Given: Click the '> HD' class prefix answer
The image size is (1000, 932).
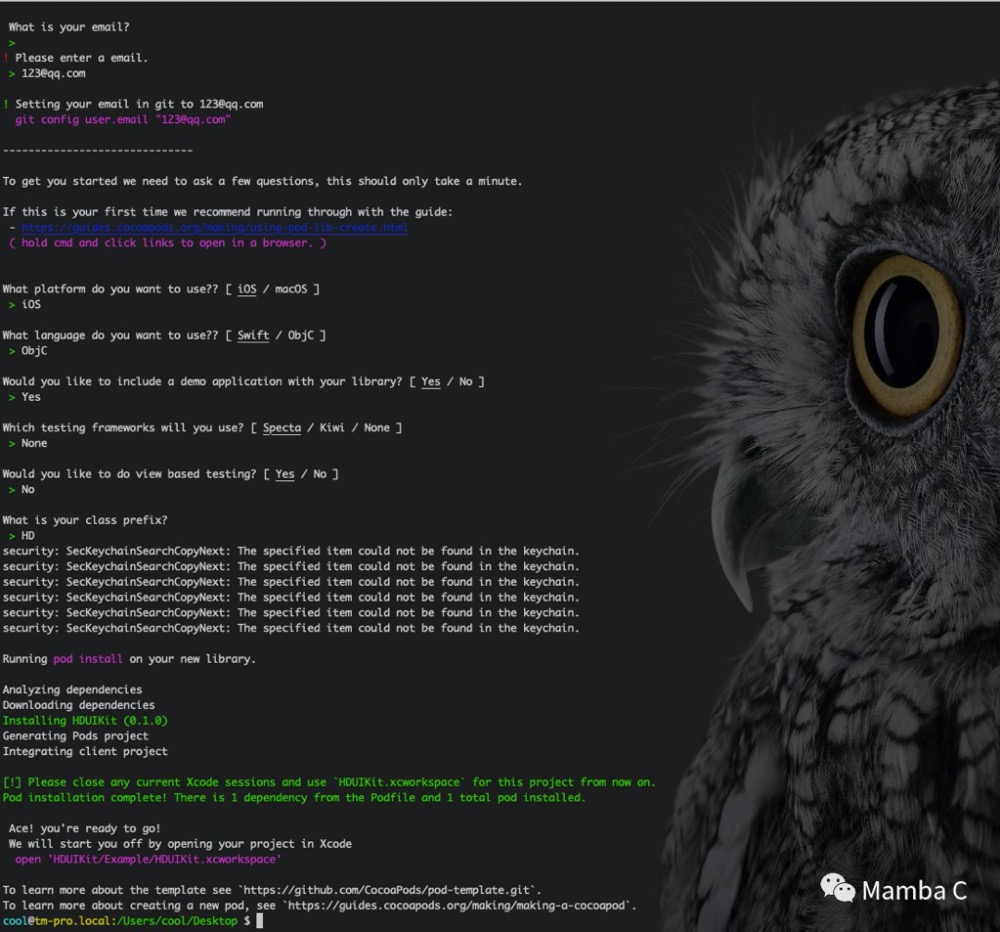Looking at the screenshot, I should (22, 536).
